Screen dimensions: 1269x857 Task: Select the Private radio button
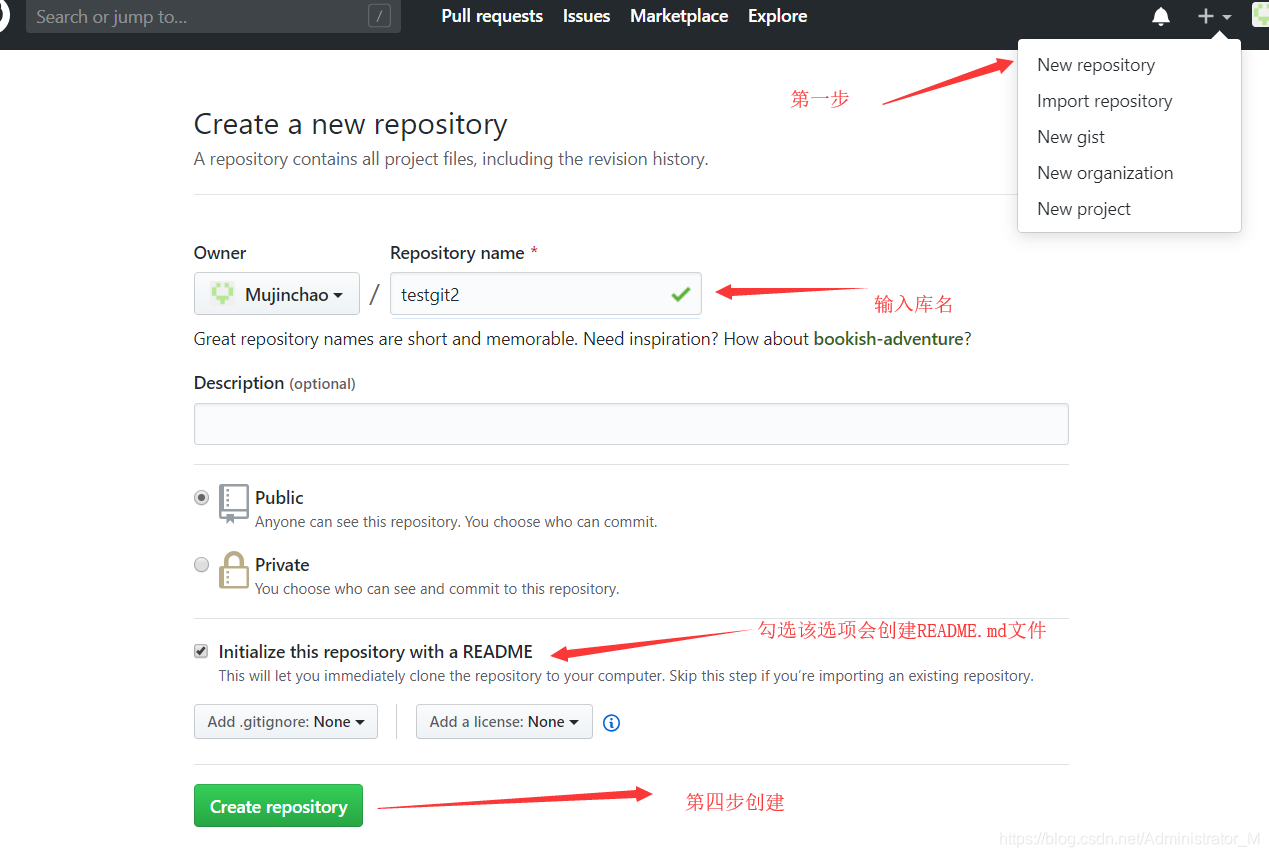pos(202,564)
